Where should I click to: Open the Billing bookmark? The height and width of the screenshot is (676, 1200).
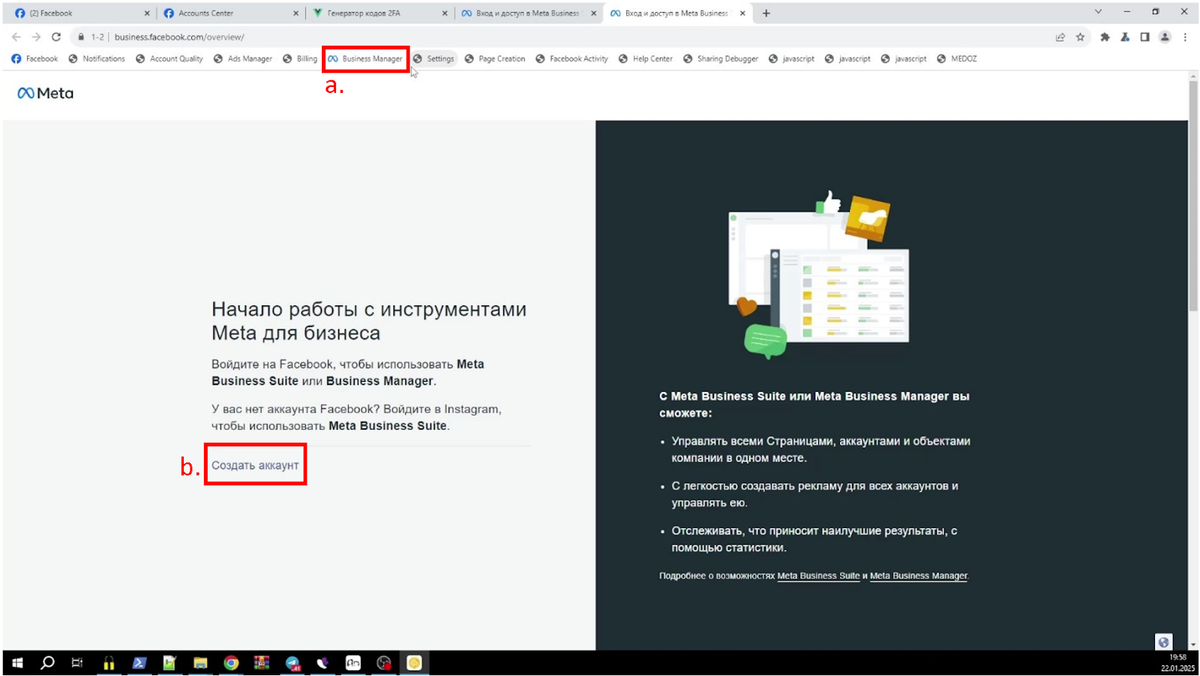tap(300, 59)
